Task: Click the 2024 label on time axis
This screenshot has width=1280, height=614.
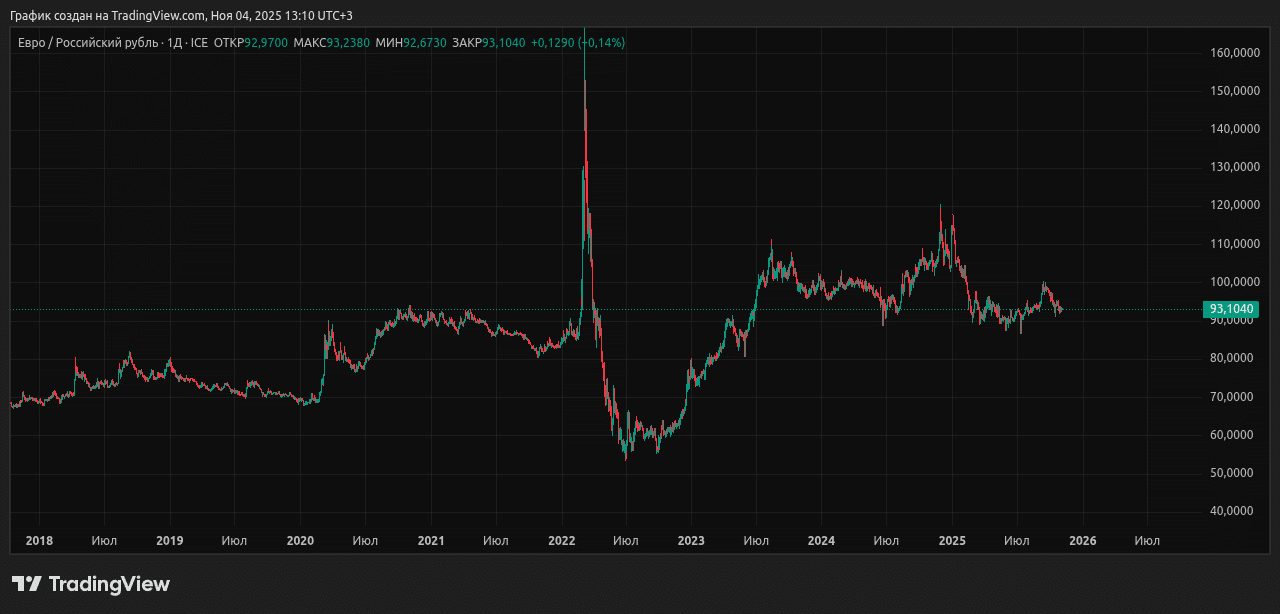Action: tap(821, 541)
